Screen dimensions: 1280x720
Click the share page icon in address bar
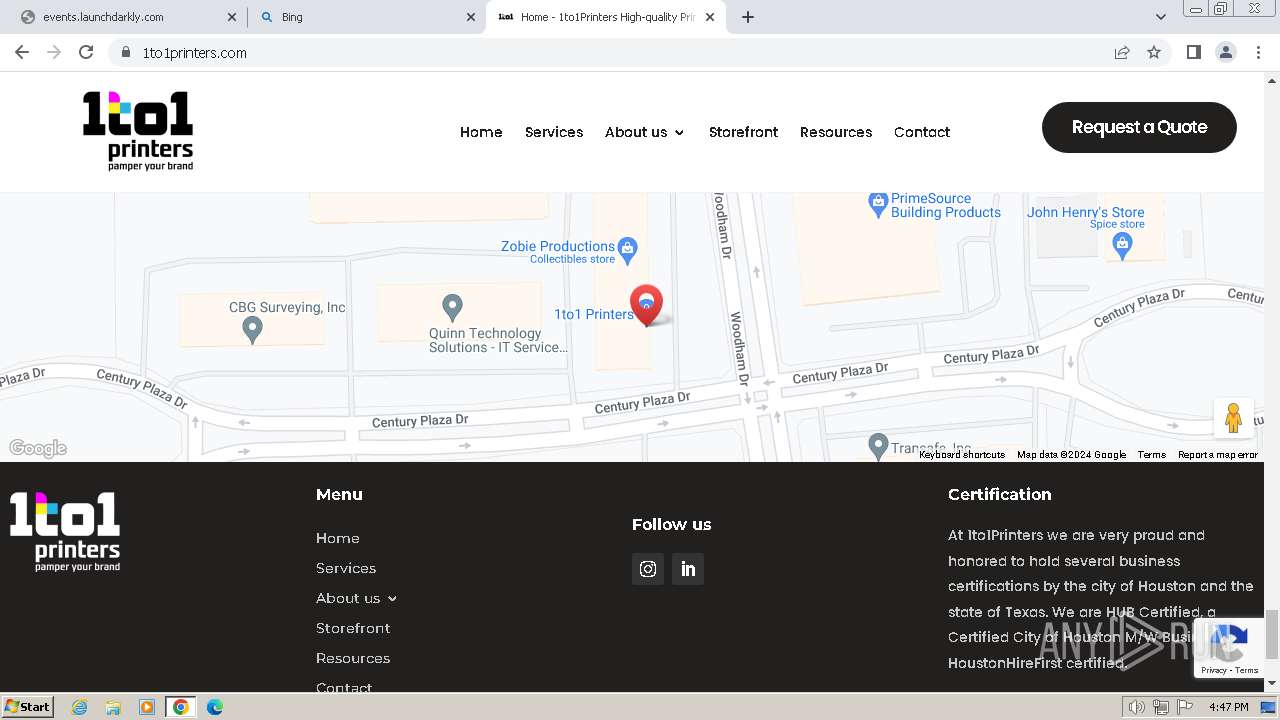tap(1122, 52)
